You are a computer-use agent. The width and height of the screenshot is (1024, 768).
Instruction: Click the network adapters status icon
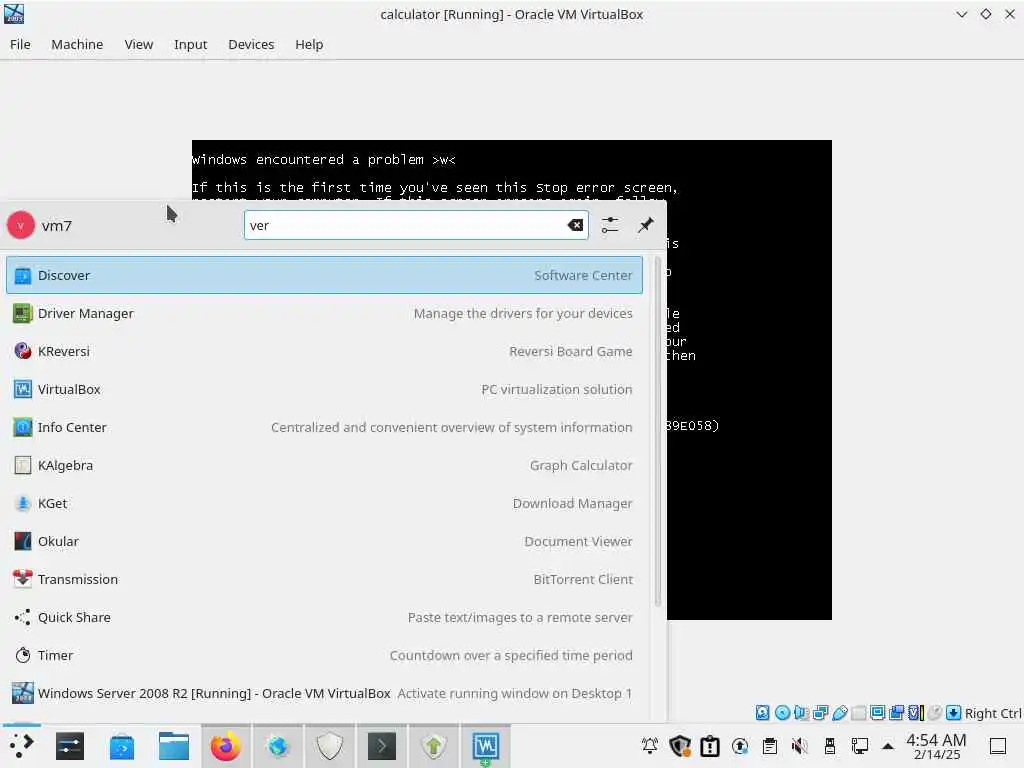pyautogui.click(x=820, y=712)
